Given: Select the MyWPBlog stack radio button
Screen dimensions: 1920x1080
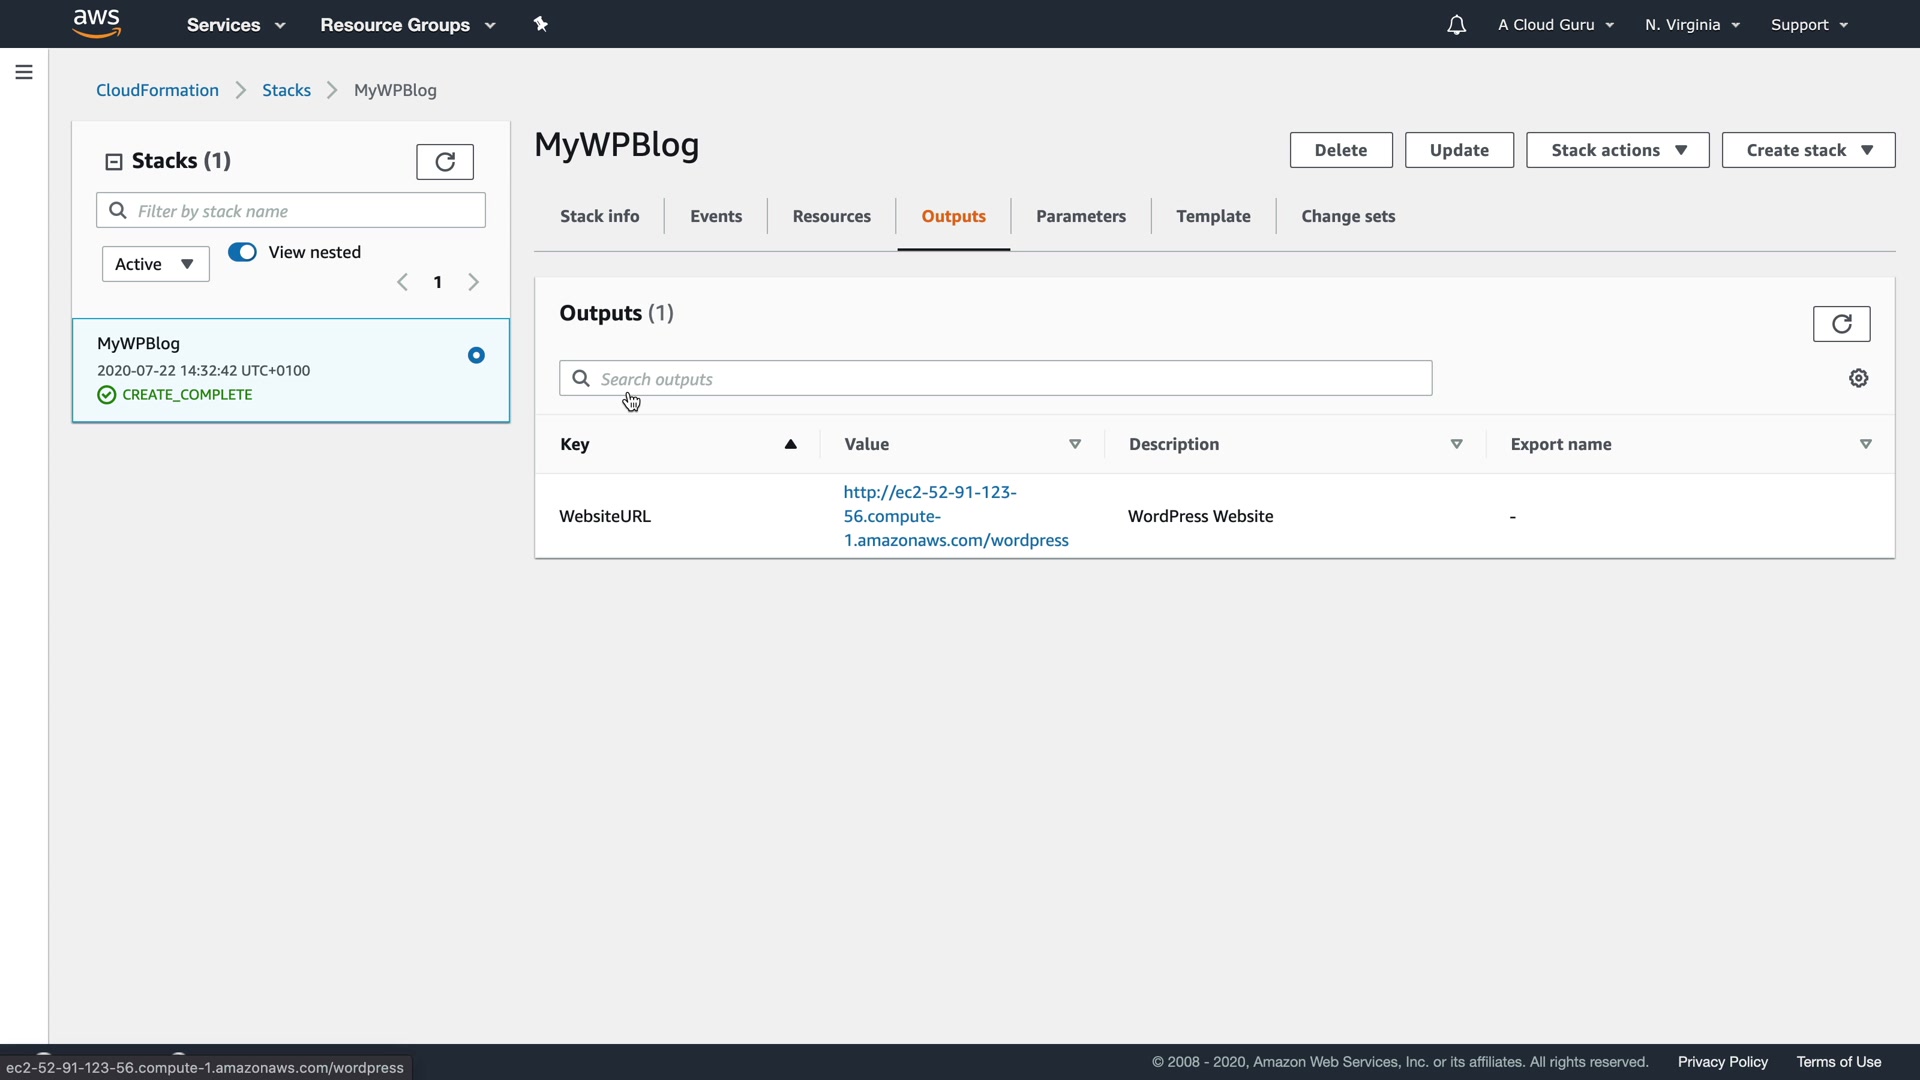Looking at the screenshot, I should (476, 355).
